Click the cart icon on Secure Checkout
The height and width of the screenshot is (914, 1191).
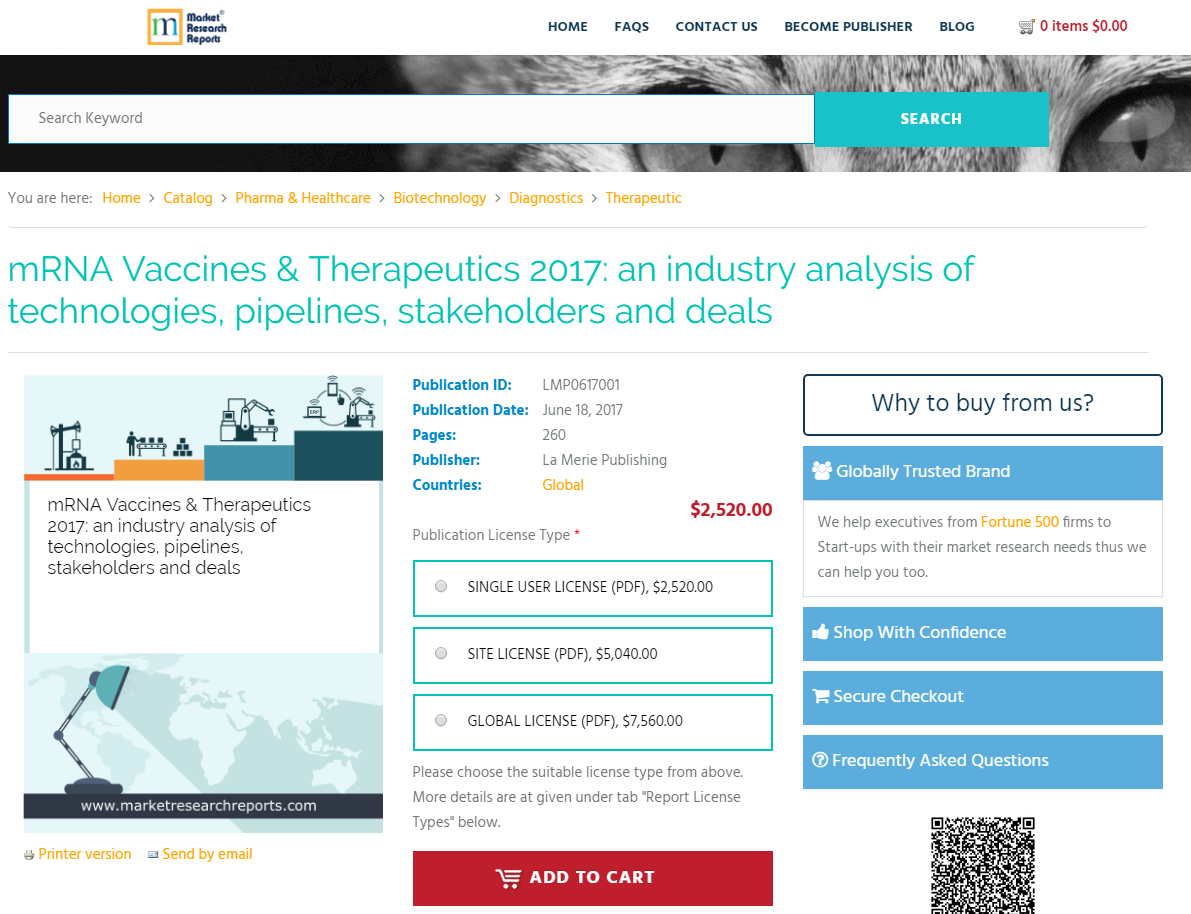(820, 696)
